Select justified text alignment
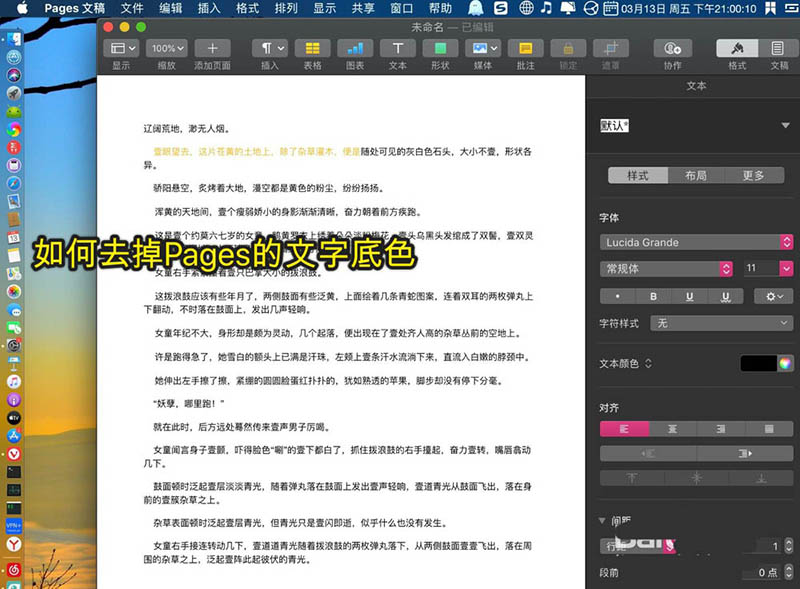This screenshot has height=589, width=800. coord(769,429)
